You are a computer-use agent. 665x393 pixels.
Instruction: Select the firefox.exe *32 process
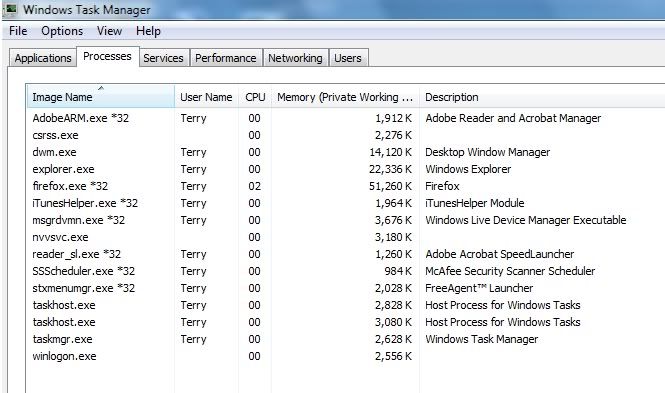[x=70, y=186]
